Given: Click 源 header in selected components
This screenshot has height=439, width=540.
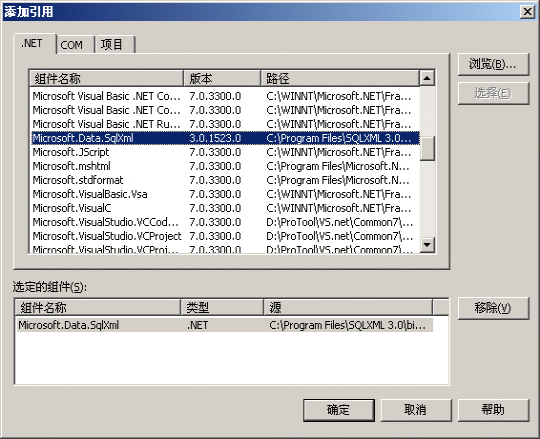Looking at the screenshot, I should tap(348, 307).
